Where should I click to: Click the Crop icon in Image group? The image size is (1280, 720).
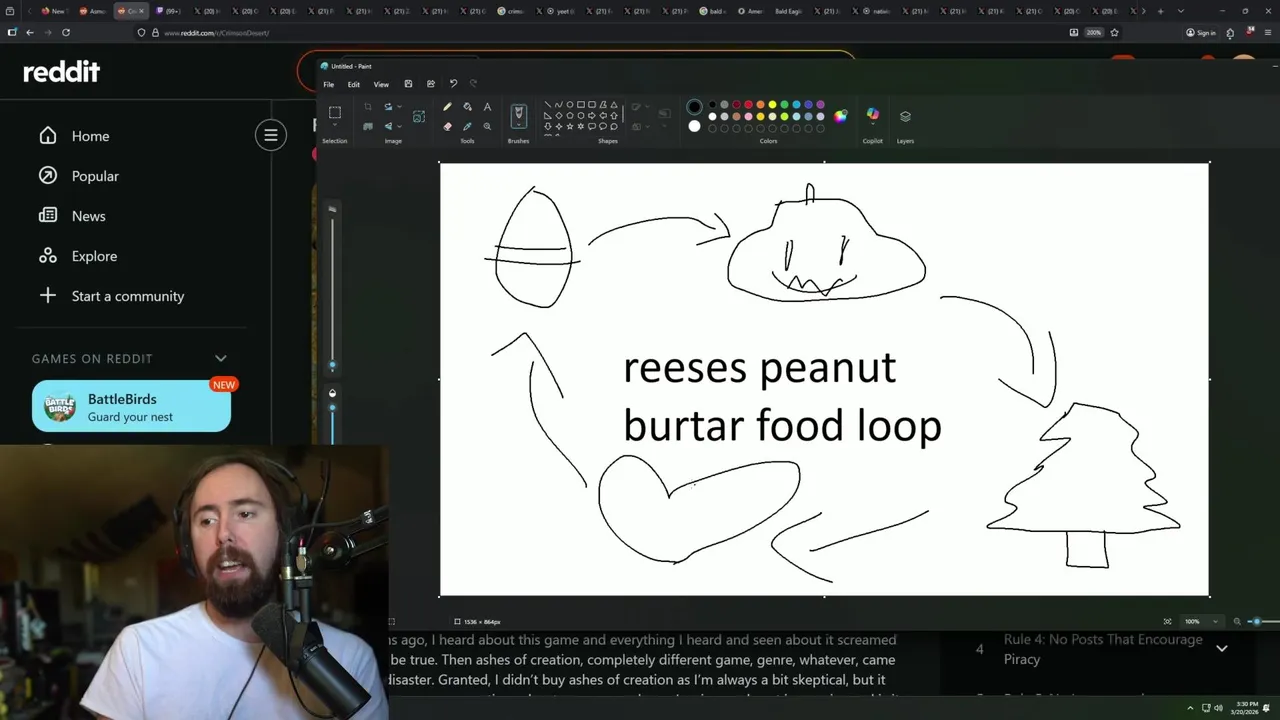point(368,107)
